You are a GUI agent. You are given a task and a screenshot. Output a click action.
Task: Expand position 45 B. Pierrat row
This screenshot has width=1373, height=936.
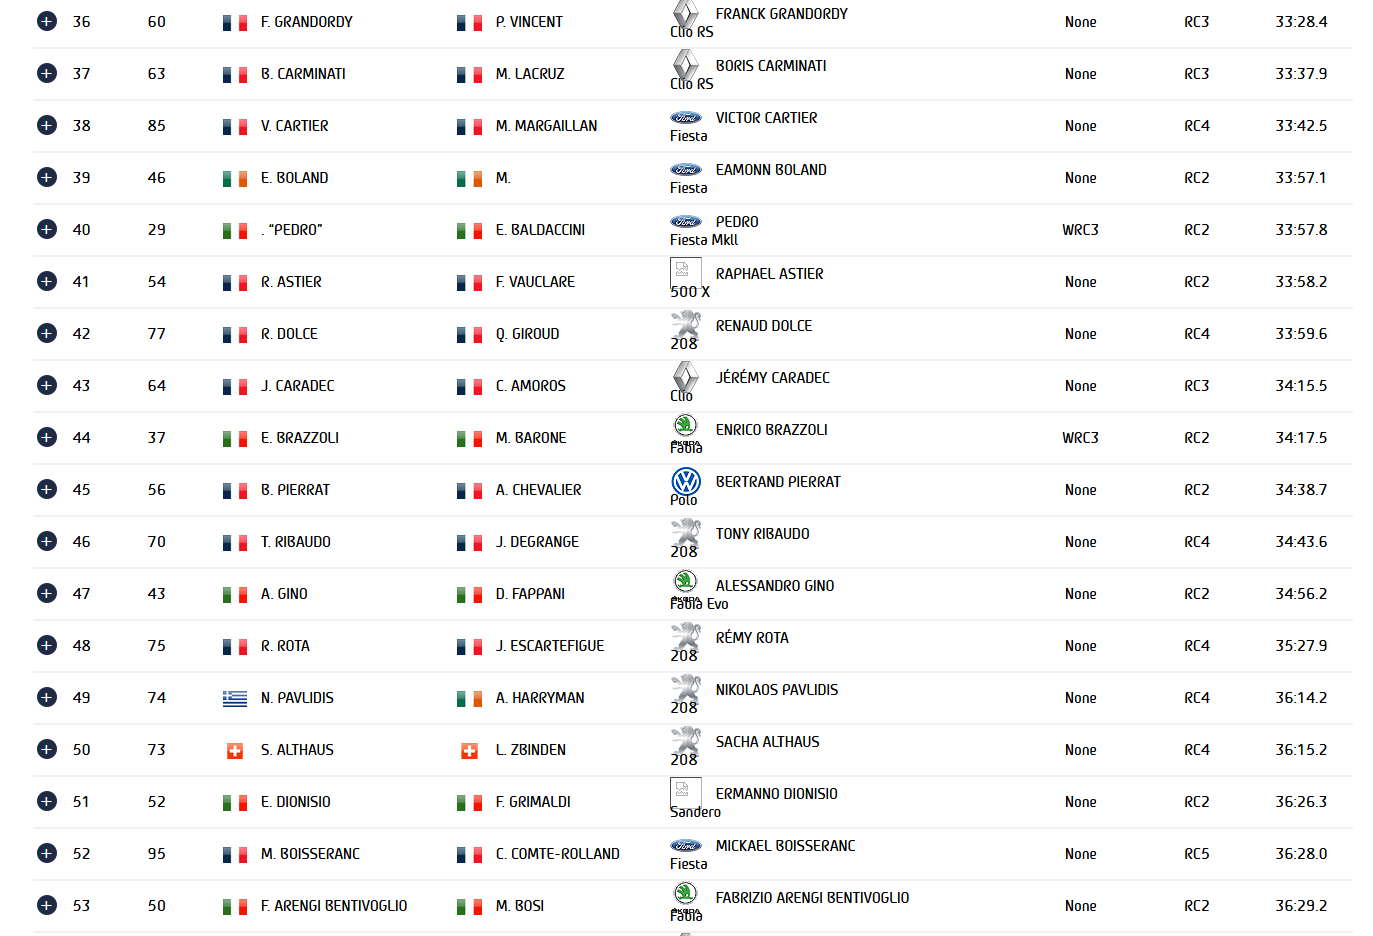(47, 489)
